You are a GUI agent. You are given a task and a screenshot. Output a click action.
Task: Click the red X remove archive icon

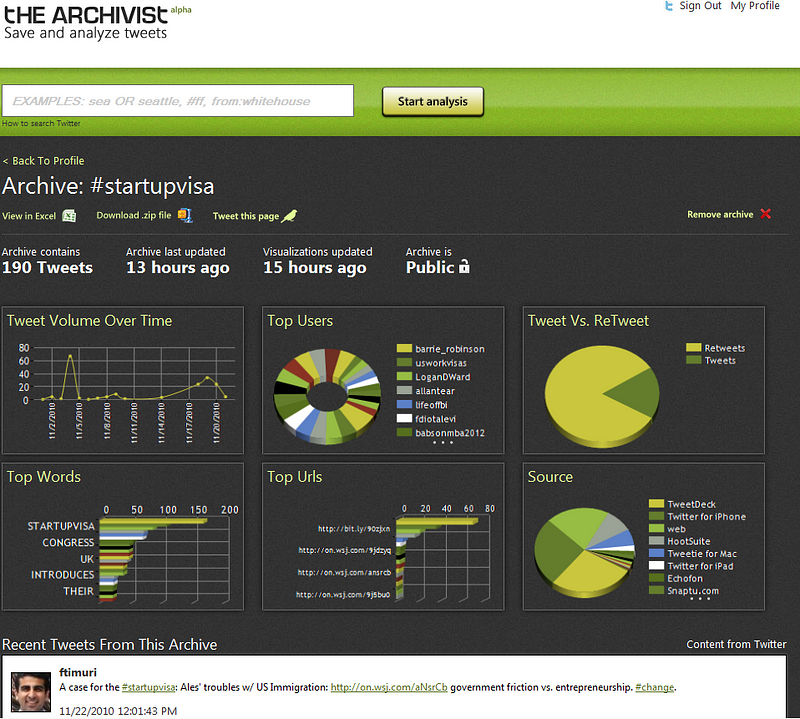point(765,214)
